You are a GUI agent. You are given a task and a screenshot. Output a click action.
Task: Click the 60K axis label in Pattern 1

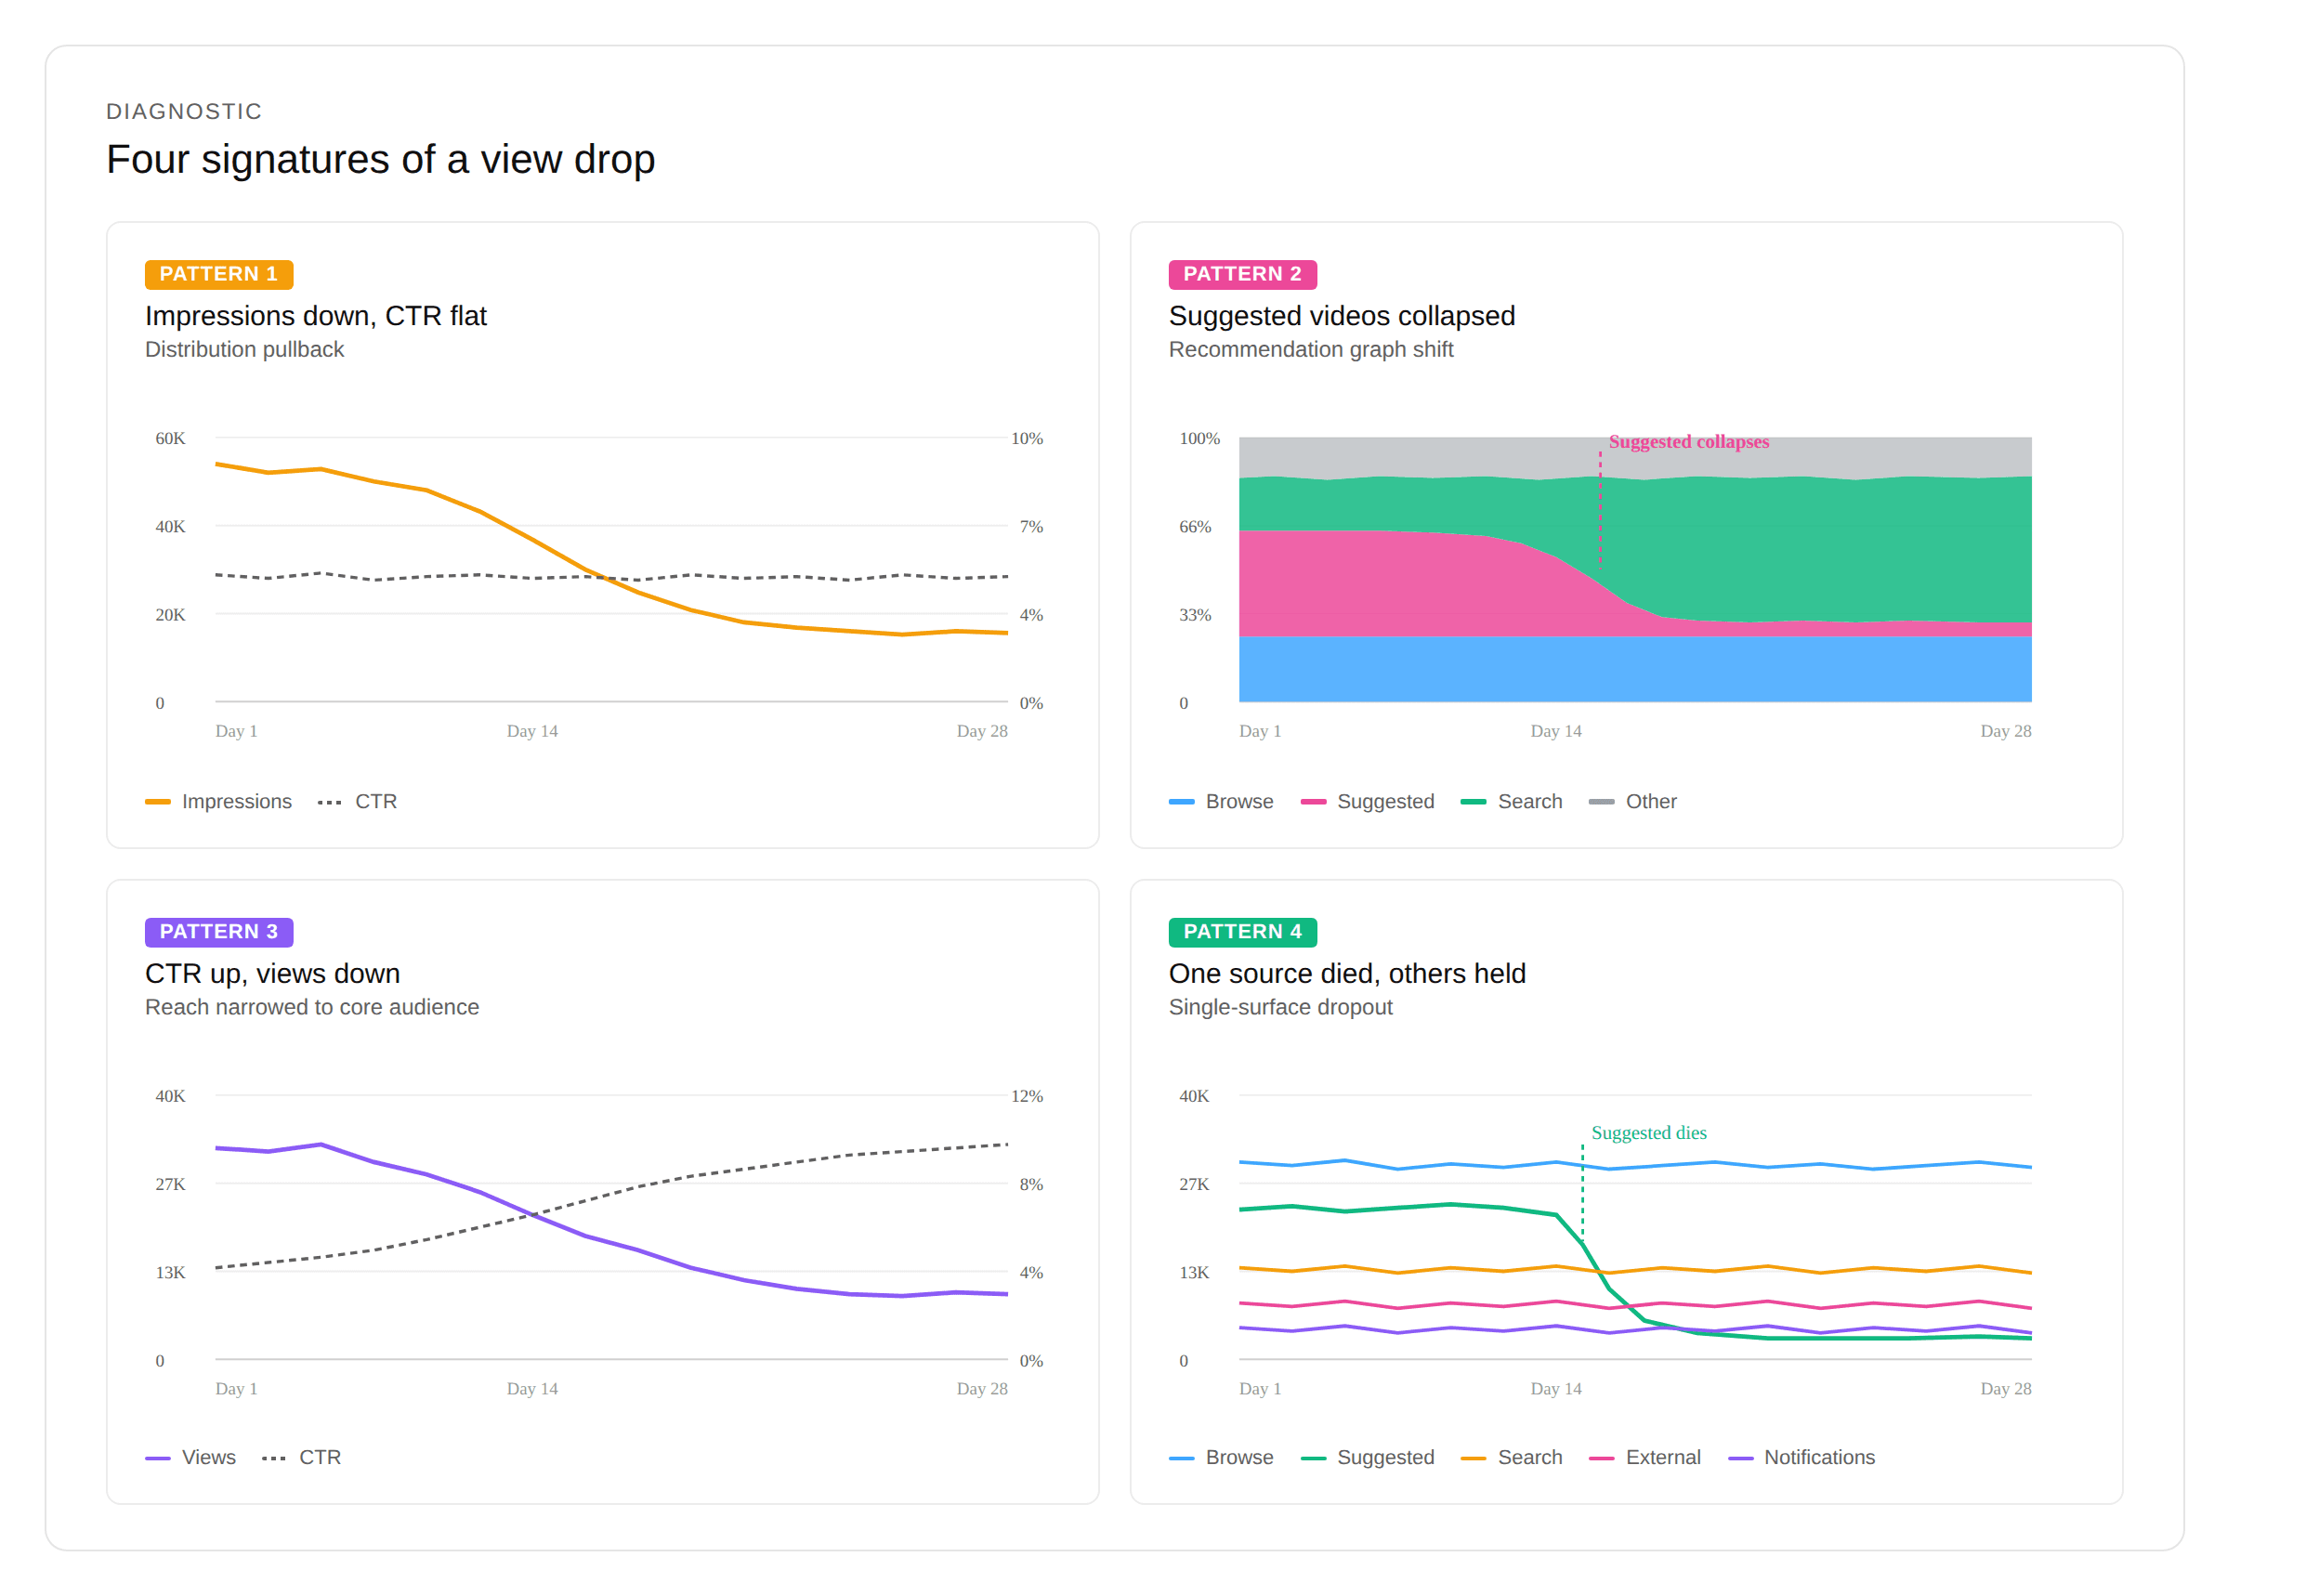[170, 438]
